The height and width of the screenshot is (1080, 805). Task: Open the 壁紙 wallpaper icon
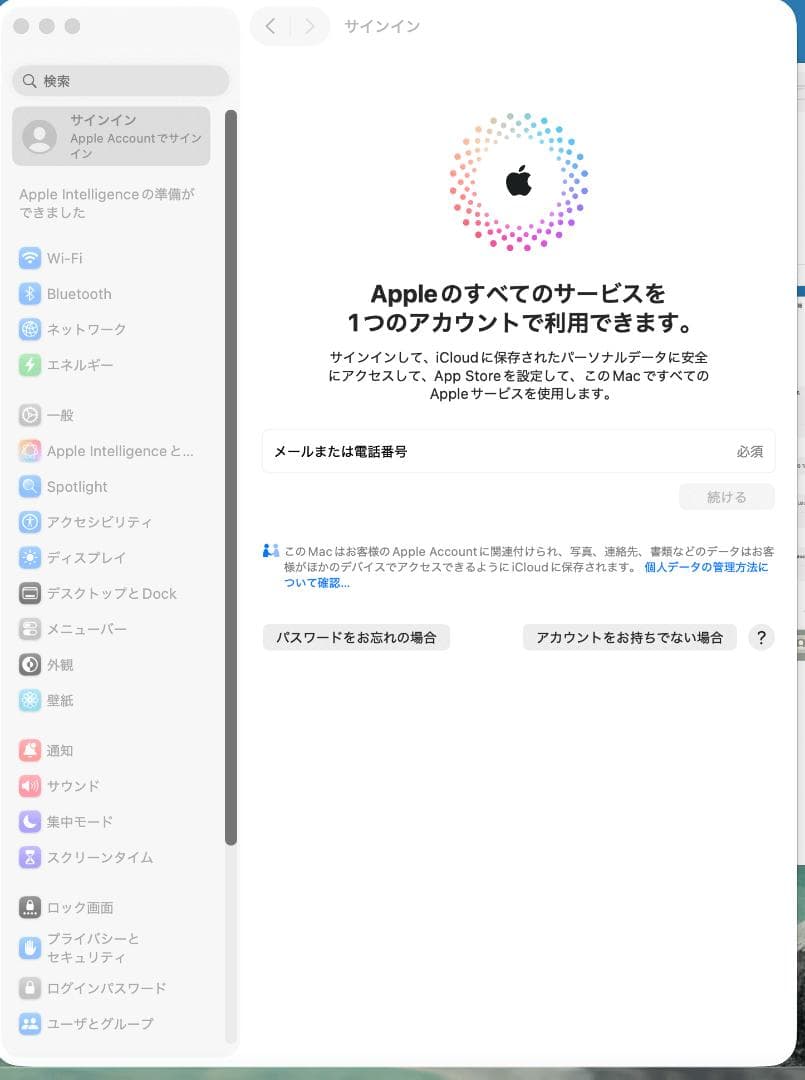click(x=30, y=700)
